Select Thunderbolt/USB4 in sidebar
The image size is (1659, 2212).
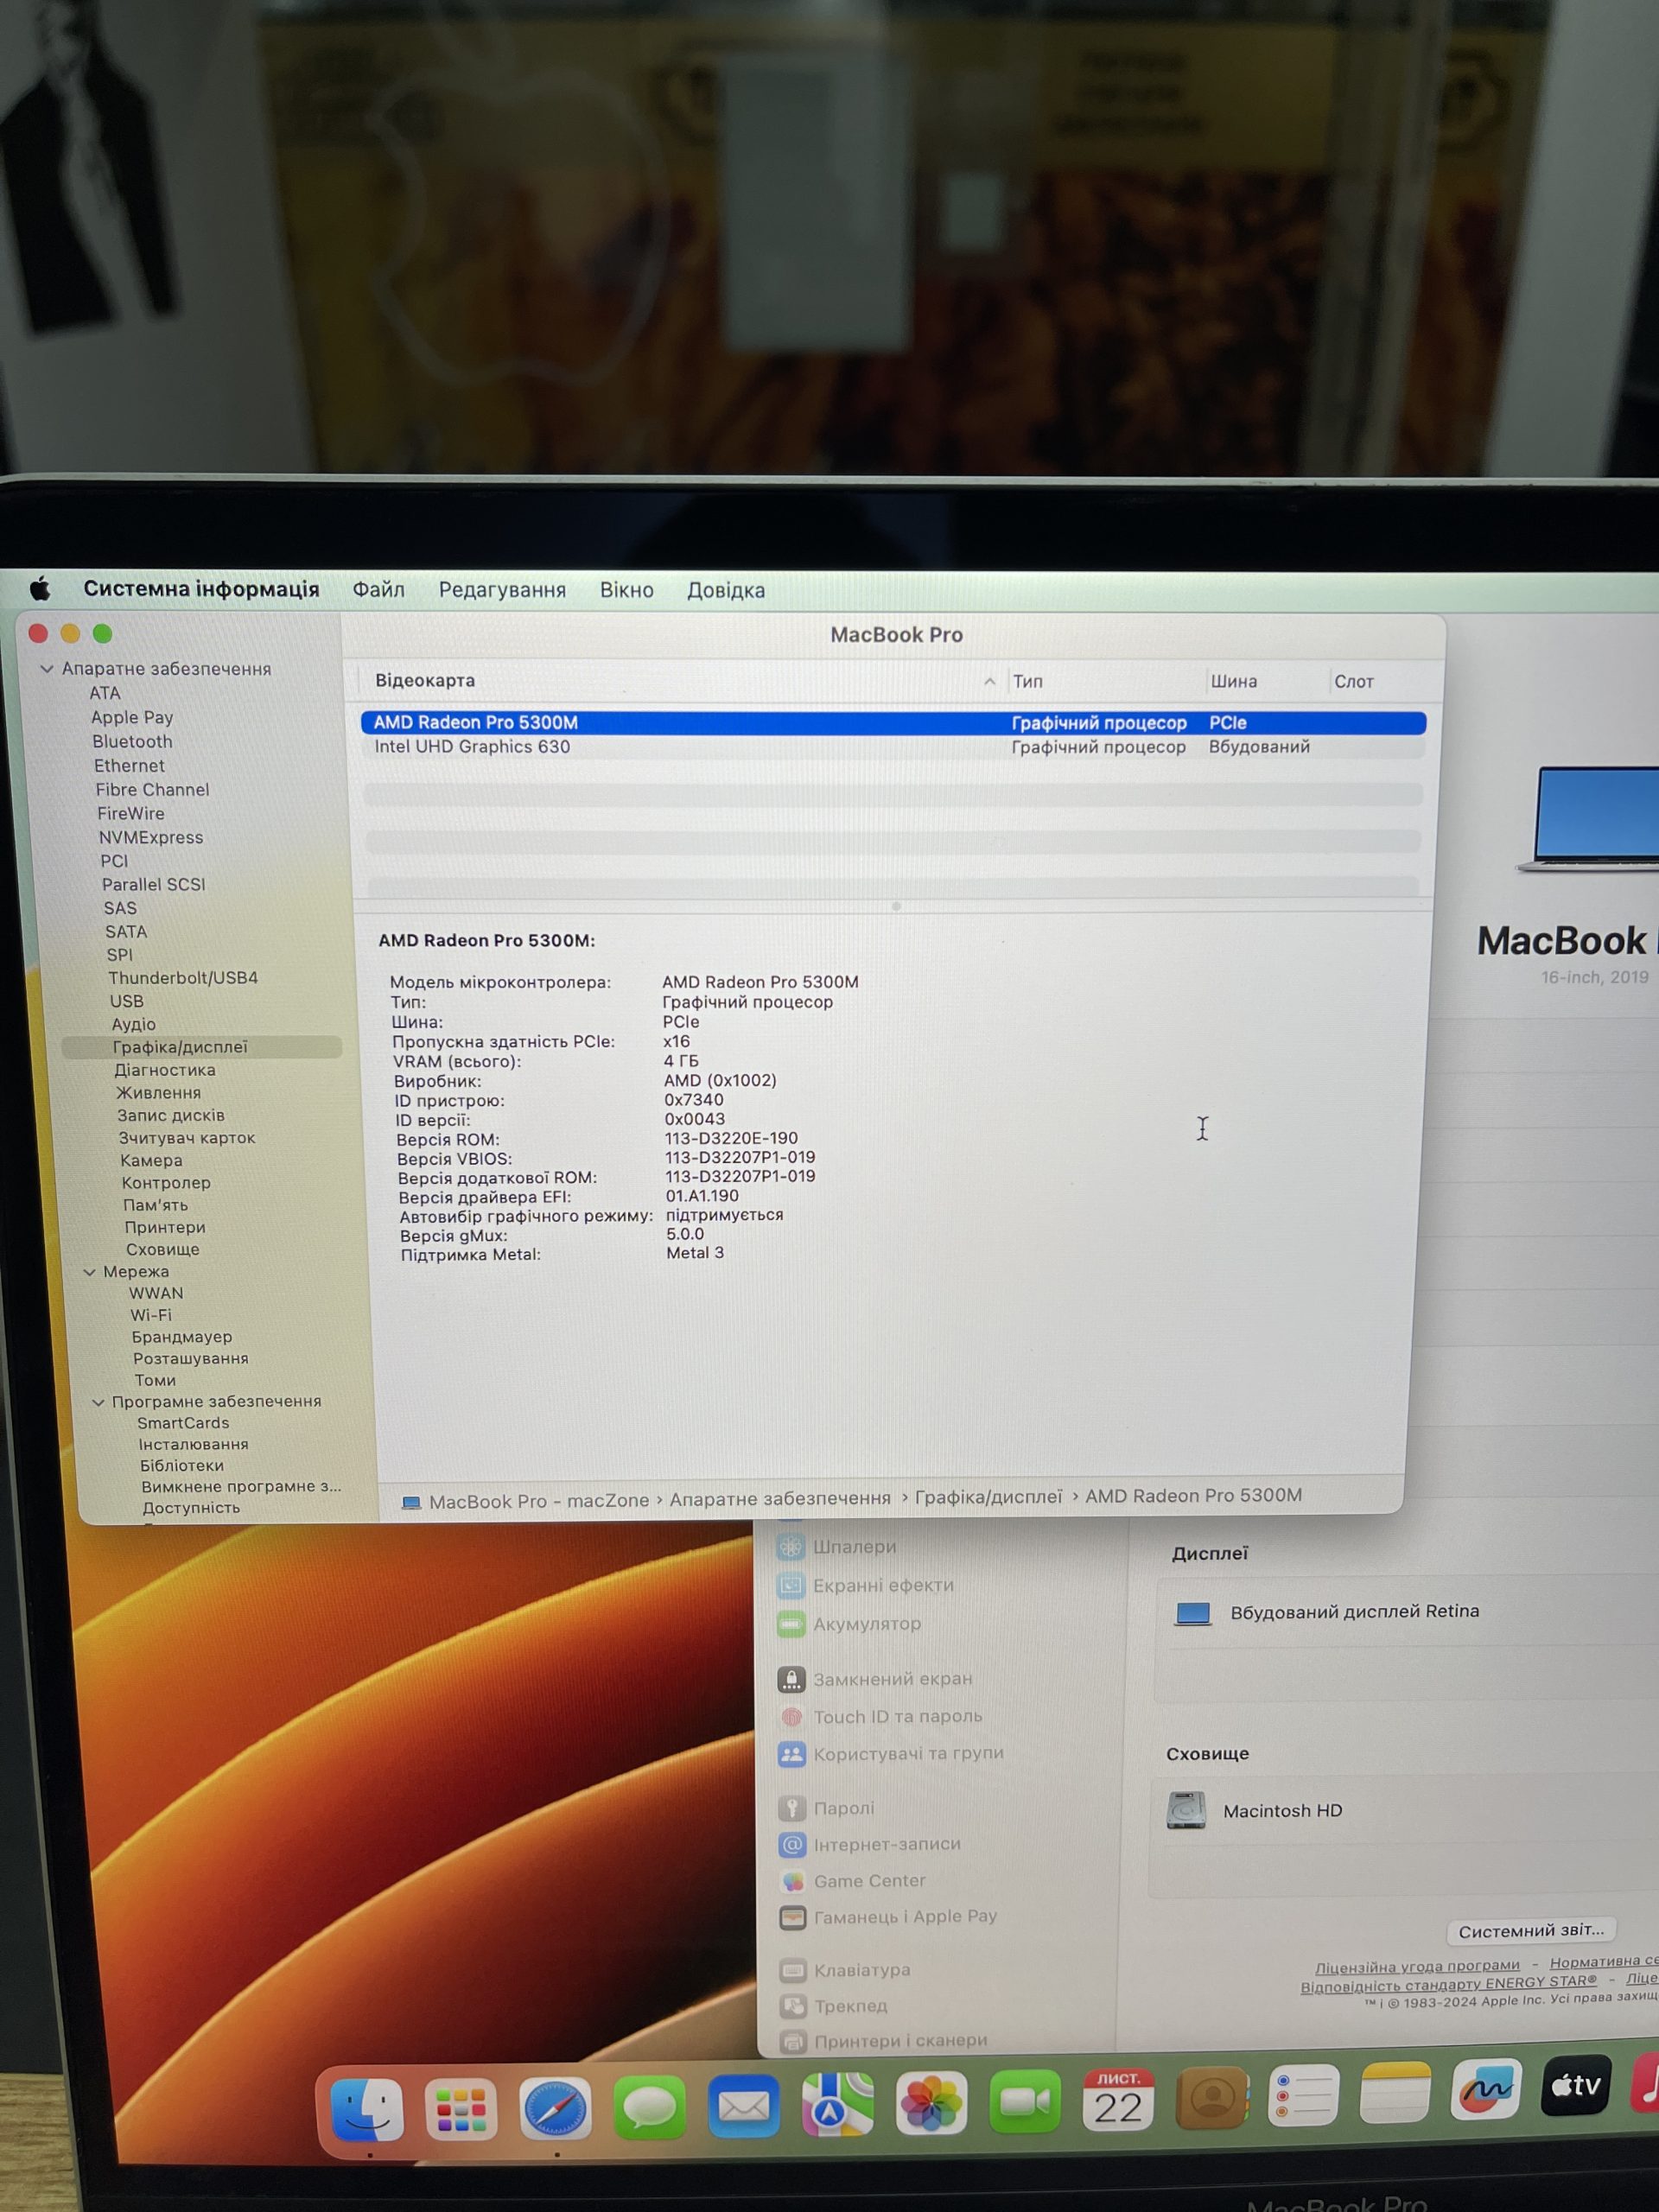(183, 978)
